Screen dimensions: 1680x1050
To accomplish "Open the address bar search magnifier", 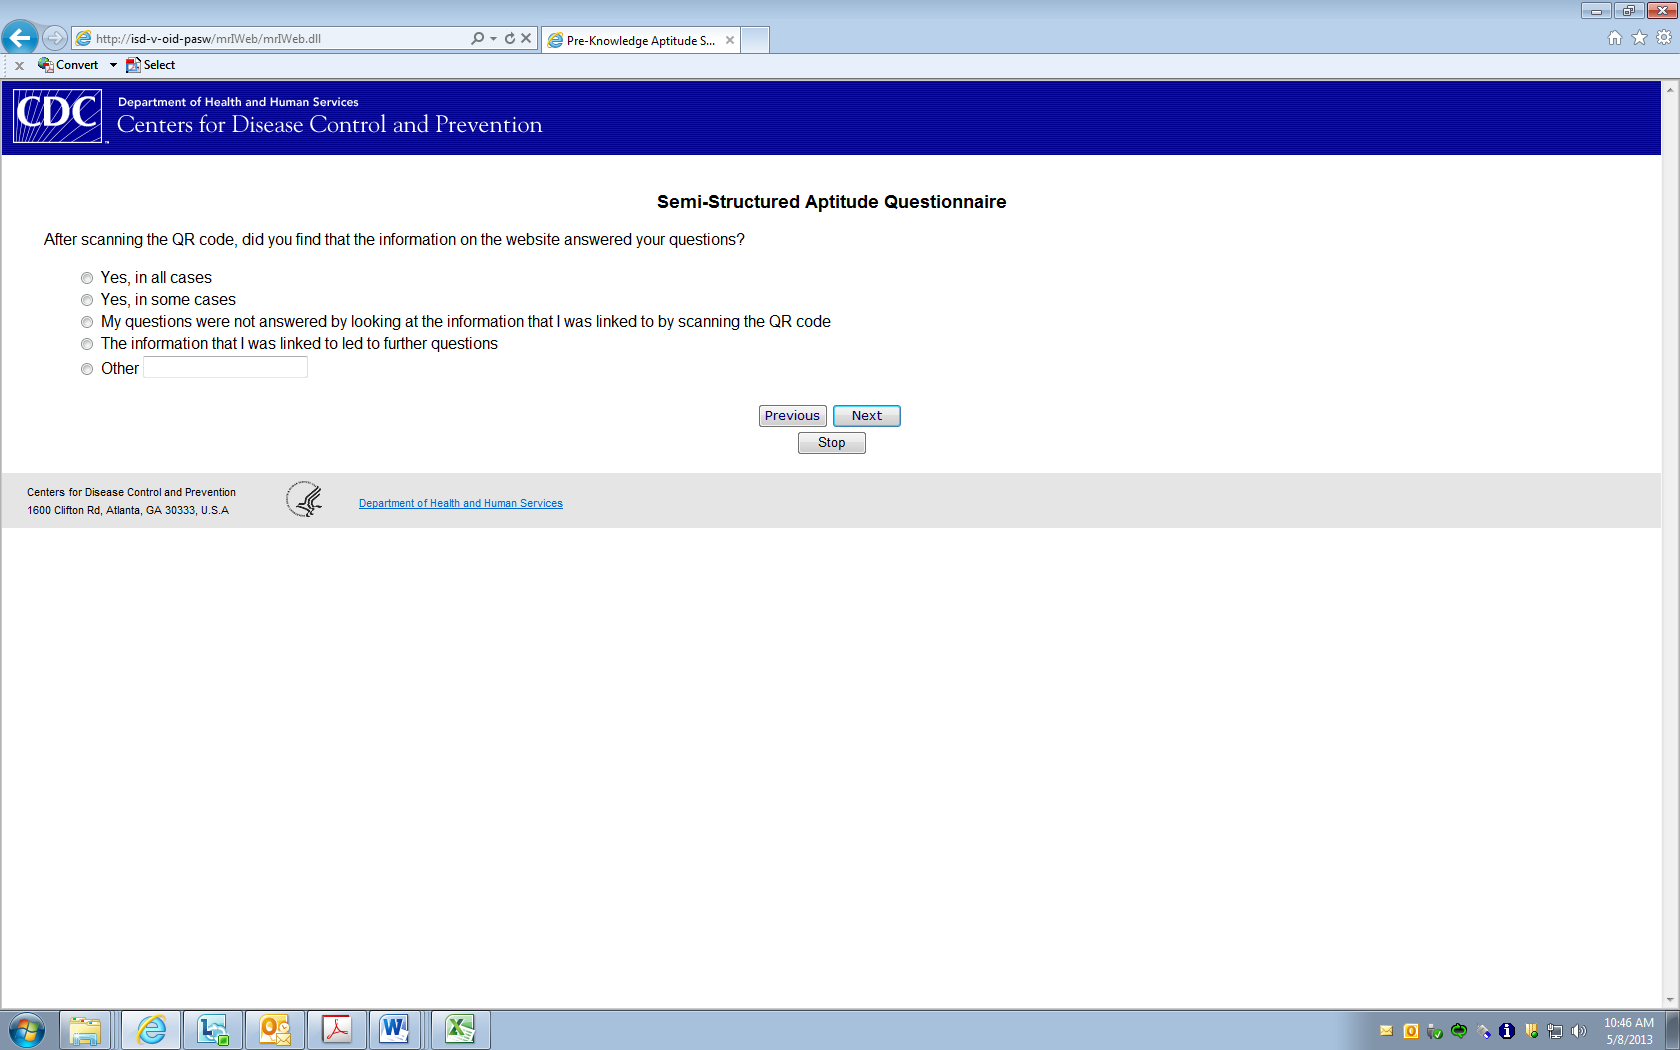I will click(x=477, y=38).
